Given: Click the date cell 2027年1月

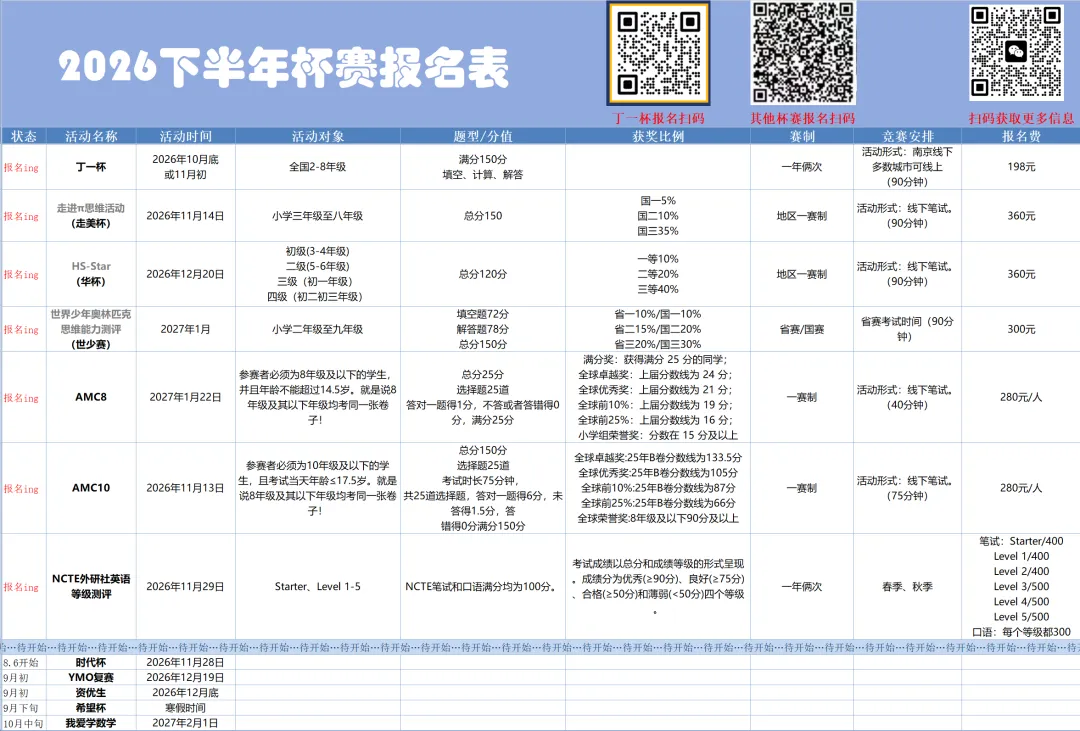Looking at the screenshot, I should (x=185, y=329).
